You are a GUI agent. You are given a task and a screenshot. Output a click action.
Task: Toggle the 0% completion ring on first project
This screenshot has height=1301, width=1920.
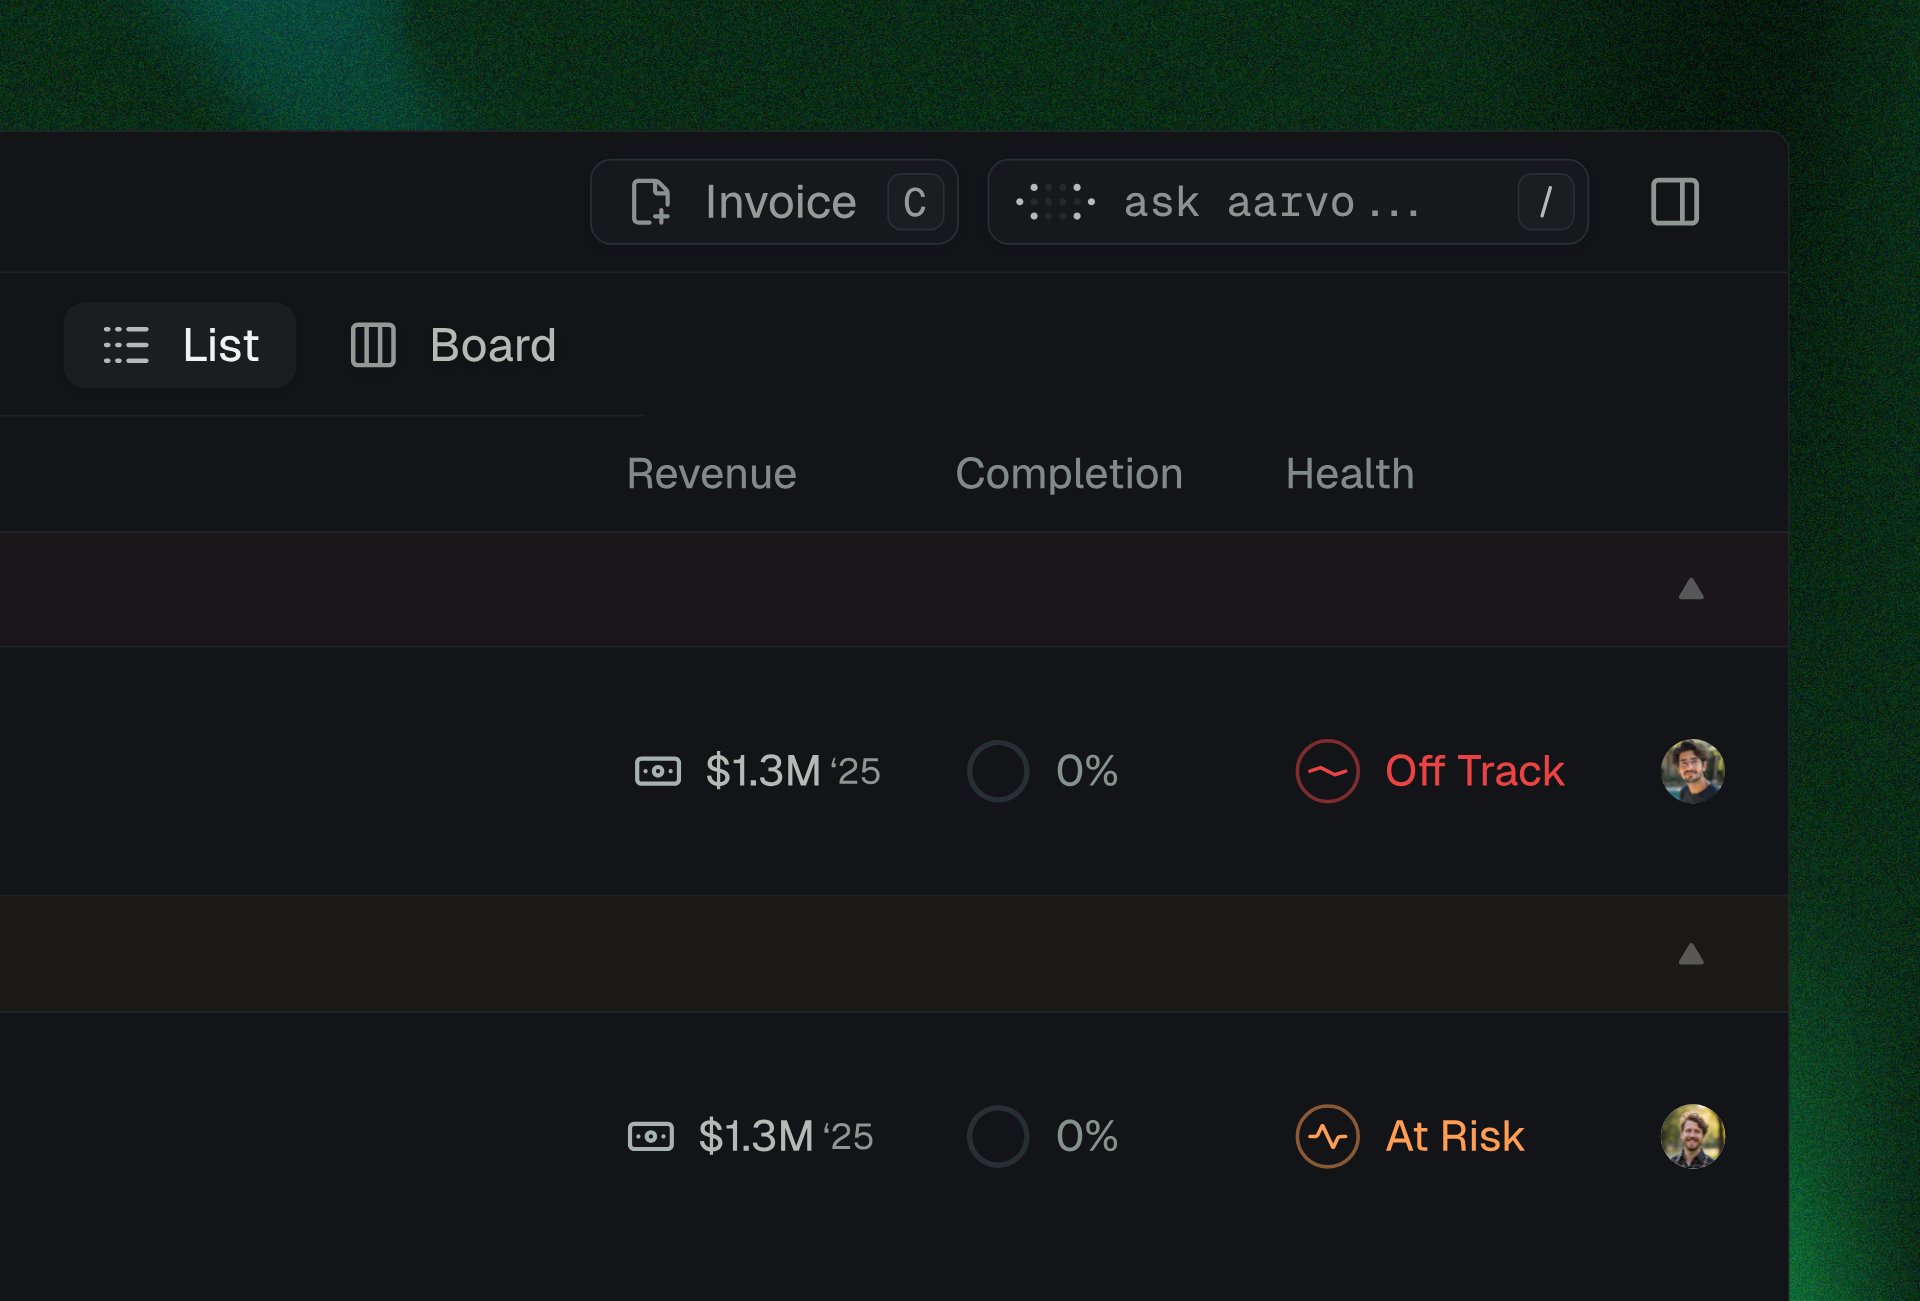point(997,770)
